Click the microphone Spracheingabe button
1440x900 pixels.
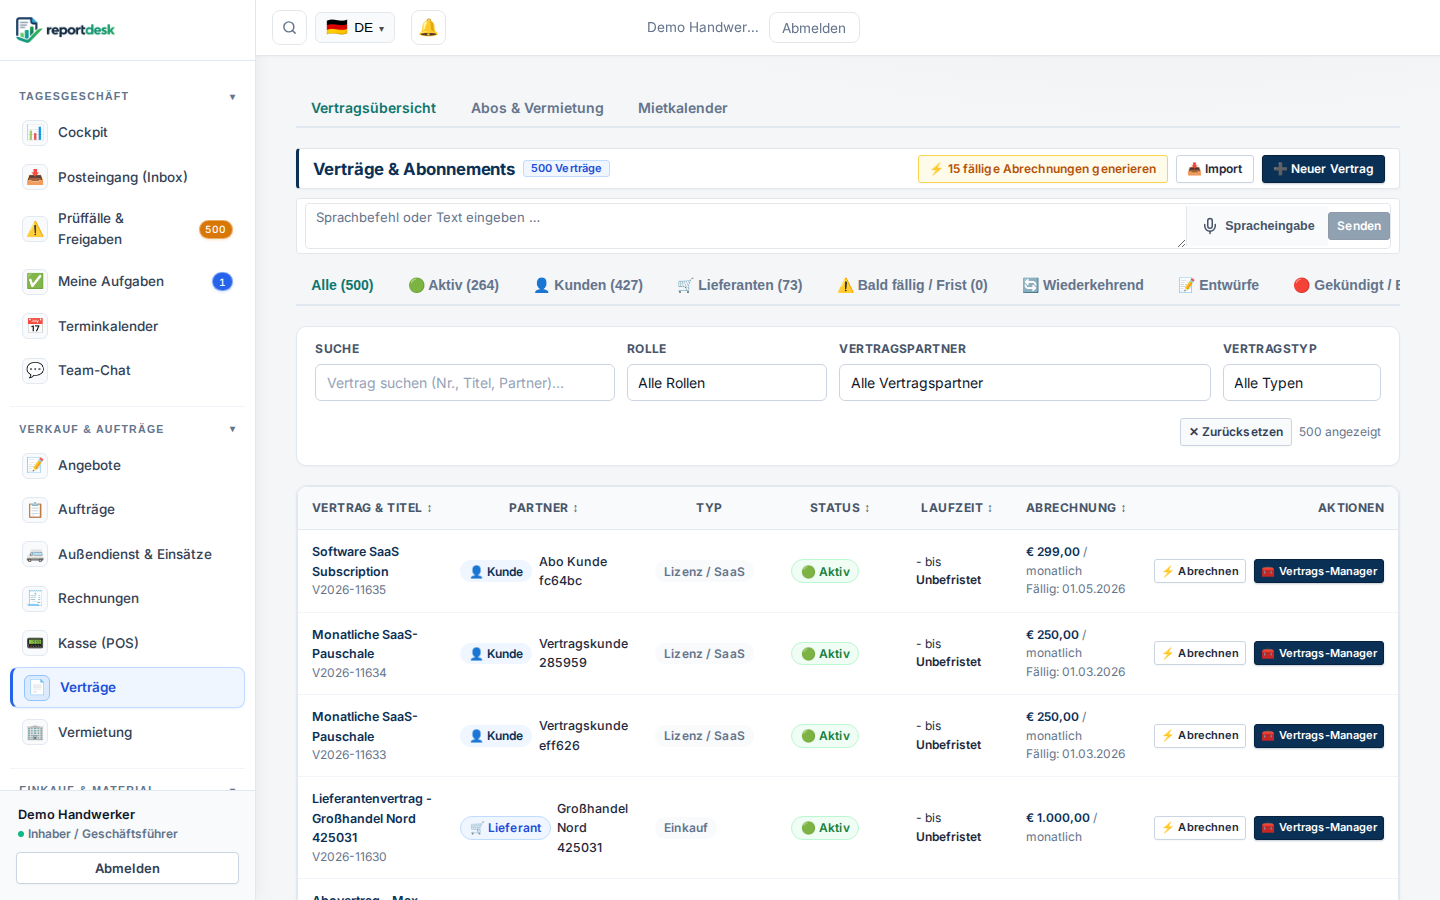click(1258, 226)
